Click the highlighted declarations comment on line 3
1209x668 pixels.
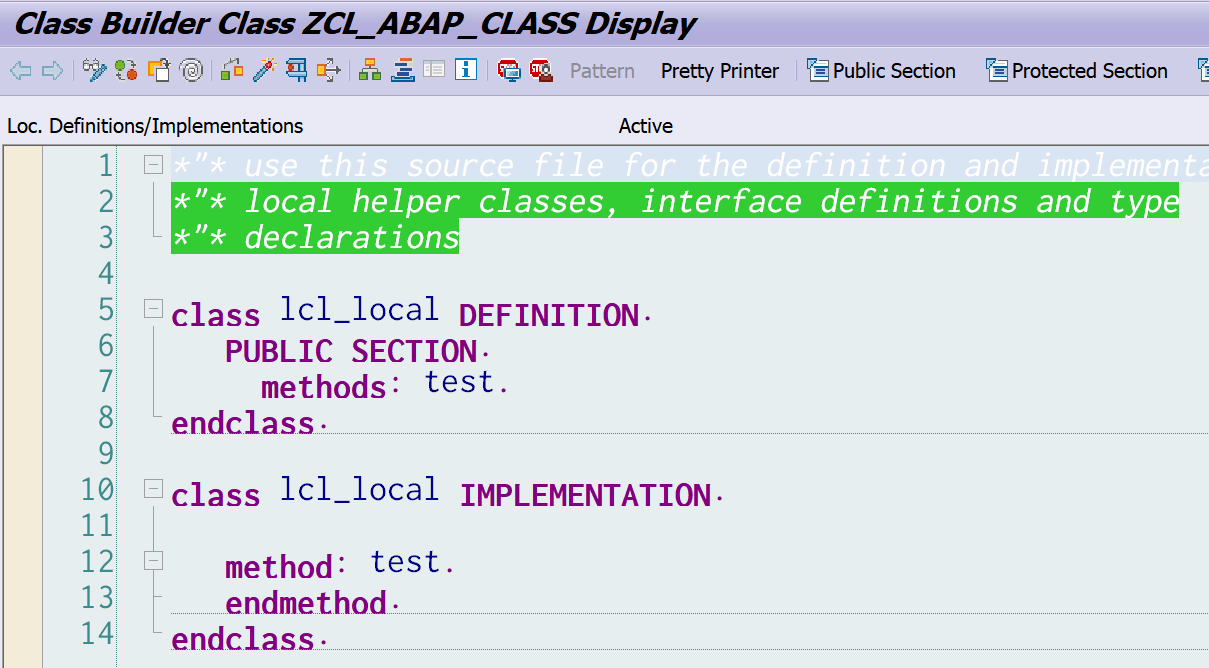(315, 237)
